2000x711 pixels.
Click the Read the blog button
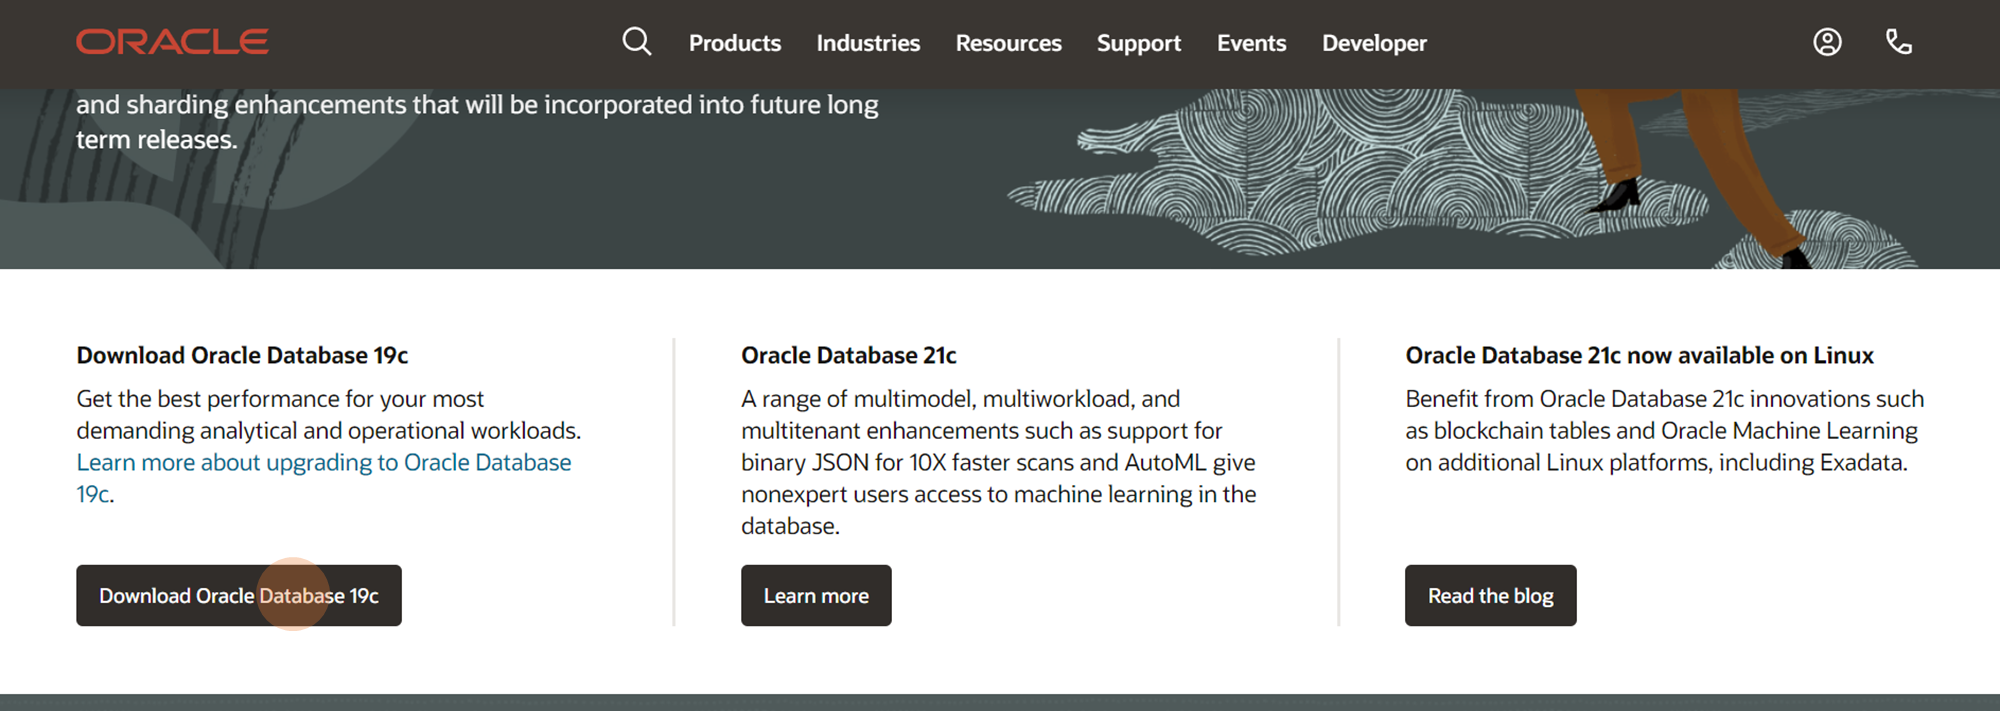click(x=1490, y=596)
